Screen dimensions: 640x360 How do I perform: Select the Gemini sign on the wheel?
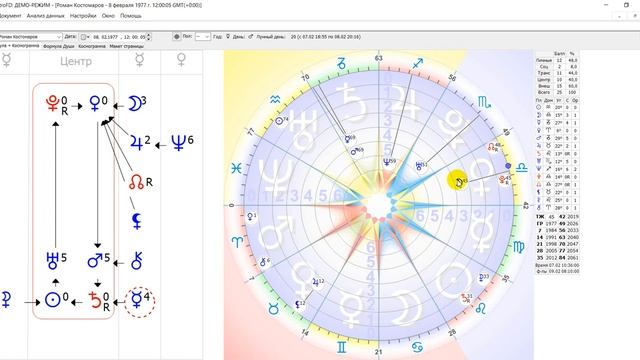pos(341,347)
